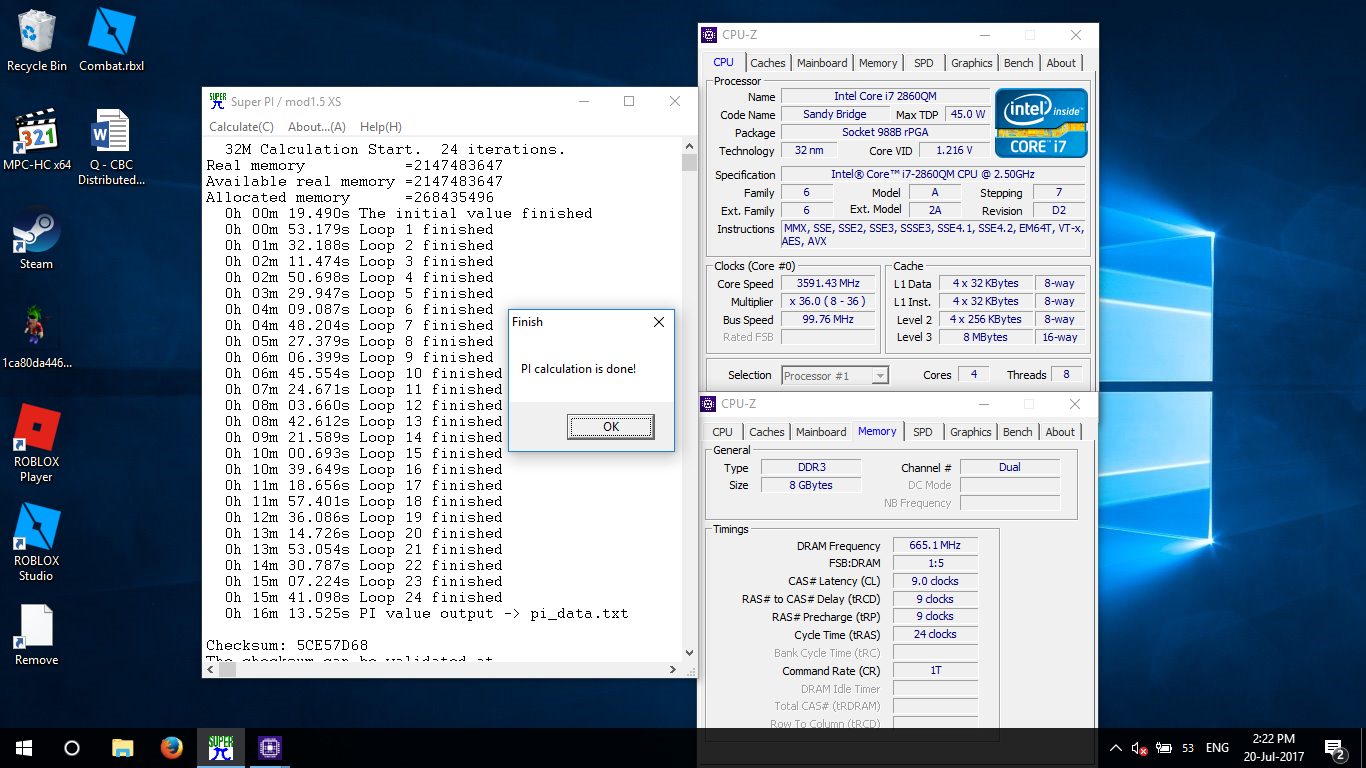Click the CAS# Latency 9.0 clocks value
The height and width of the screenshot is (768, 1366).
(935, 581)
